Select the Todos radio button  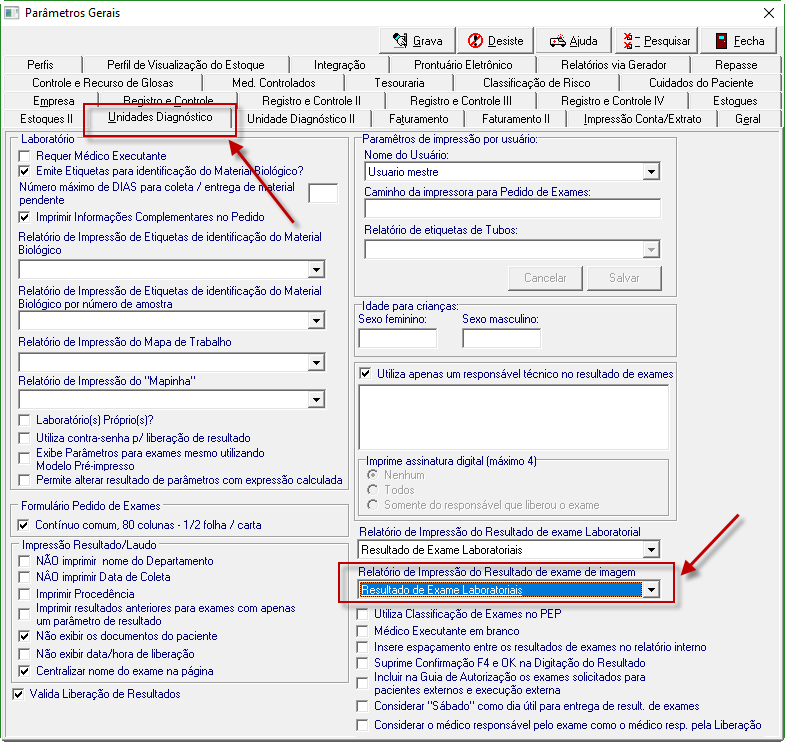pyautogui.click(x=372, y=490)
